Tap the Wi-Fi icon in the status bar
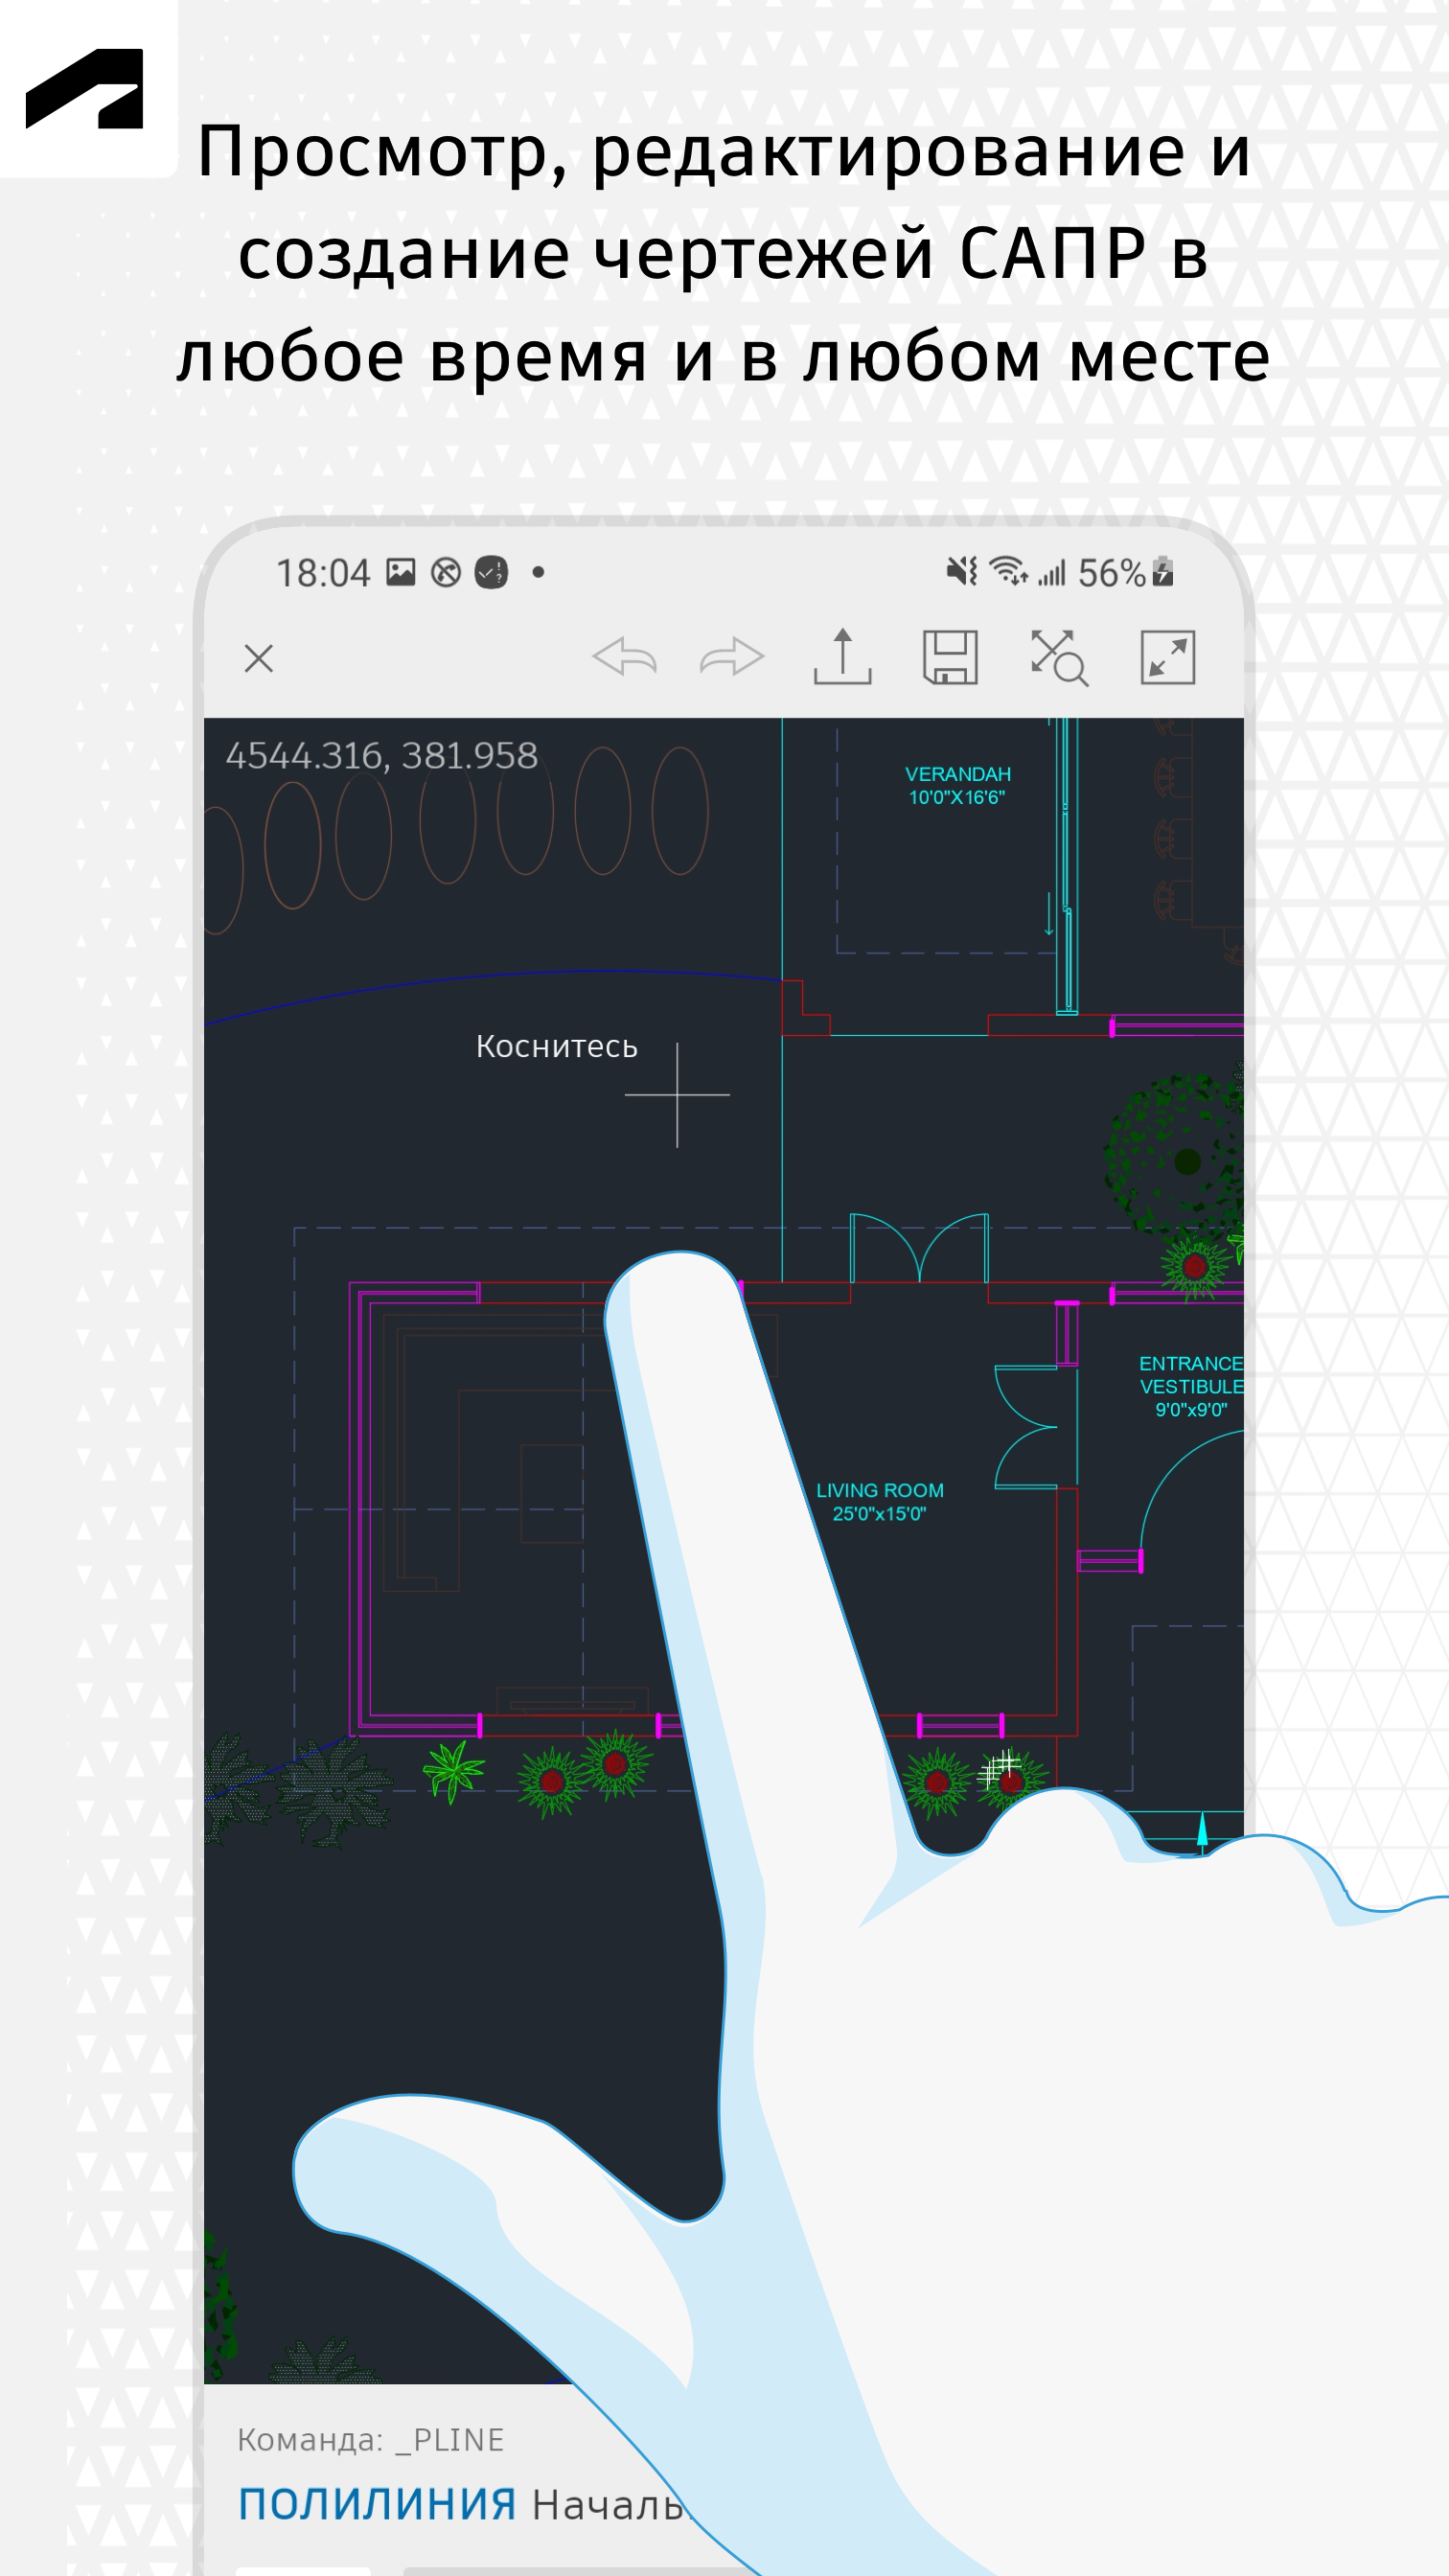Image resolution: width=1449 pixels, height=2576 pixels. (1007, 571)
